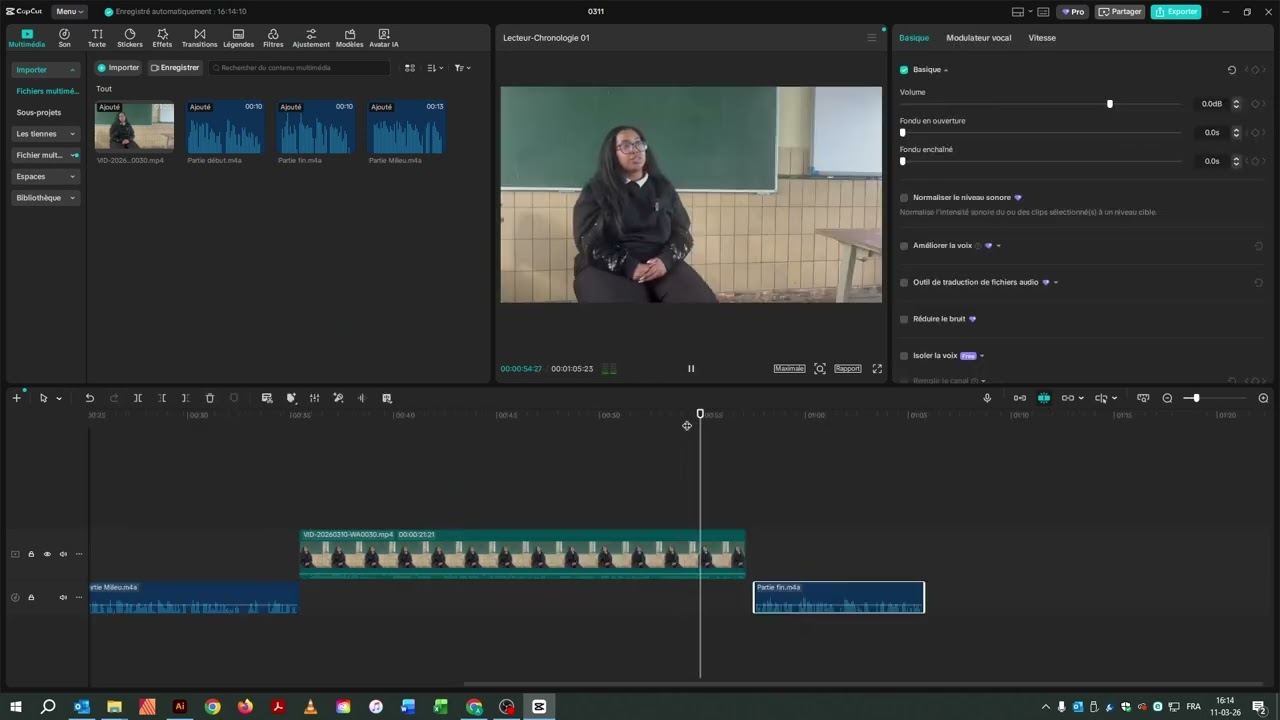Adjust the Volume slider handle

coord(1110,104)
